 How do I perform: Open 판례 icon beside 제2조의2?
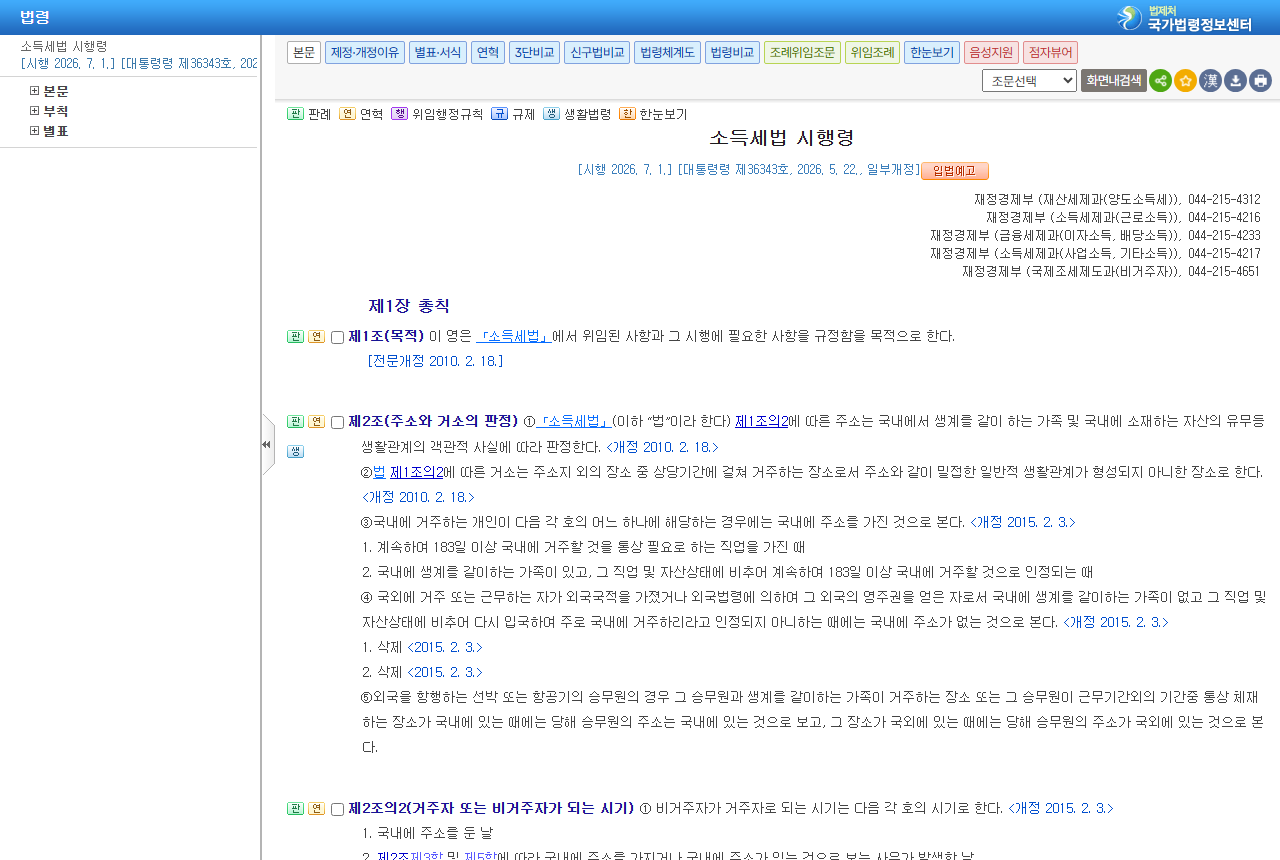295,809
